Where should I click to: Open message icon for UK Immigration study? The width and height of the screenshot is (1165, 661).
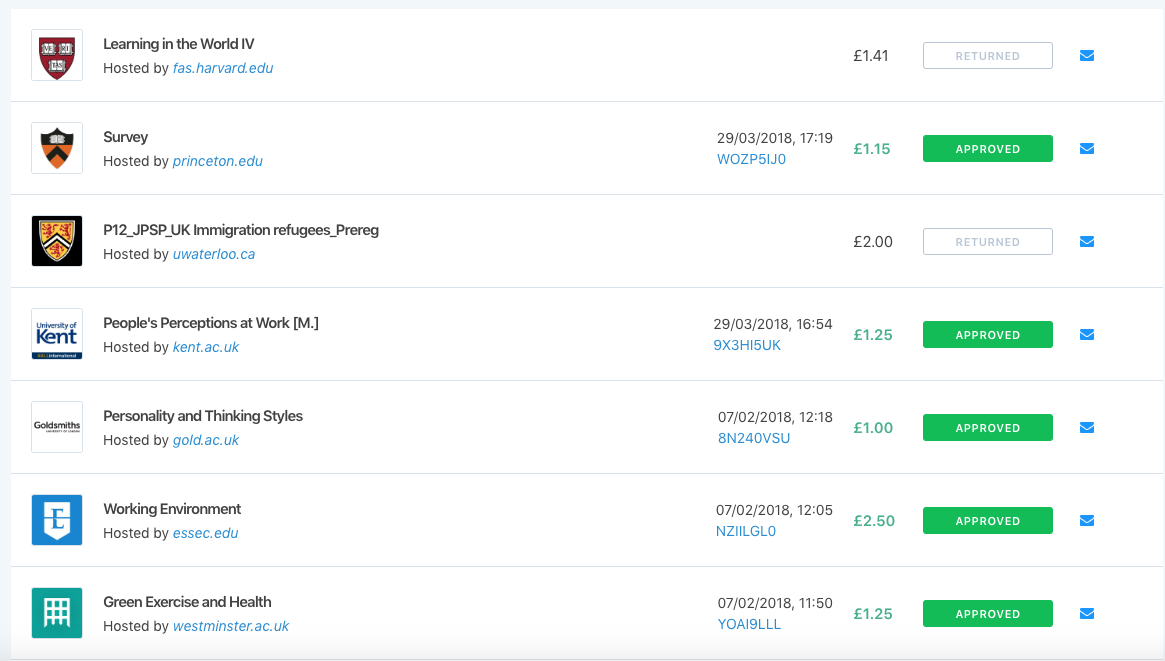click(1086, 241)
